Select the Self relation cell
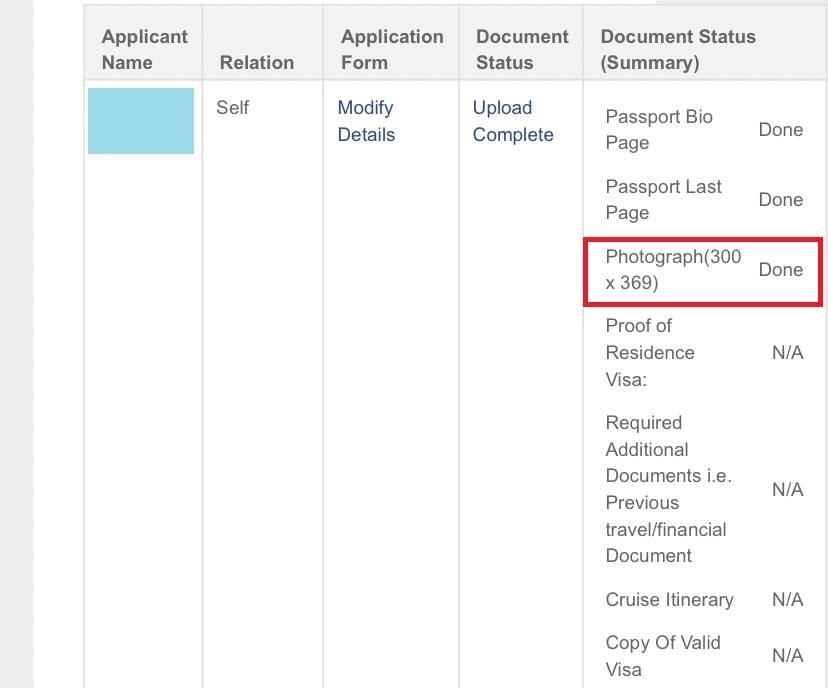The height and width of the screenshot is (688, 828). [x=233, y=107]
